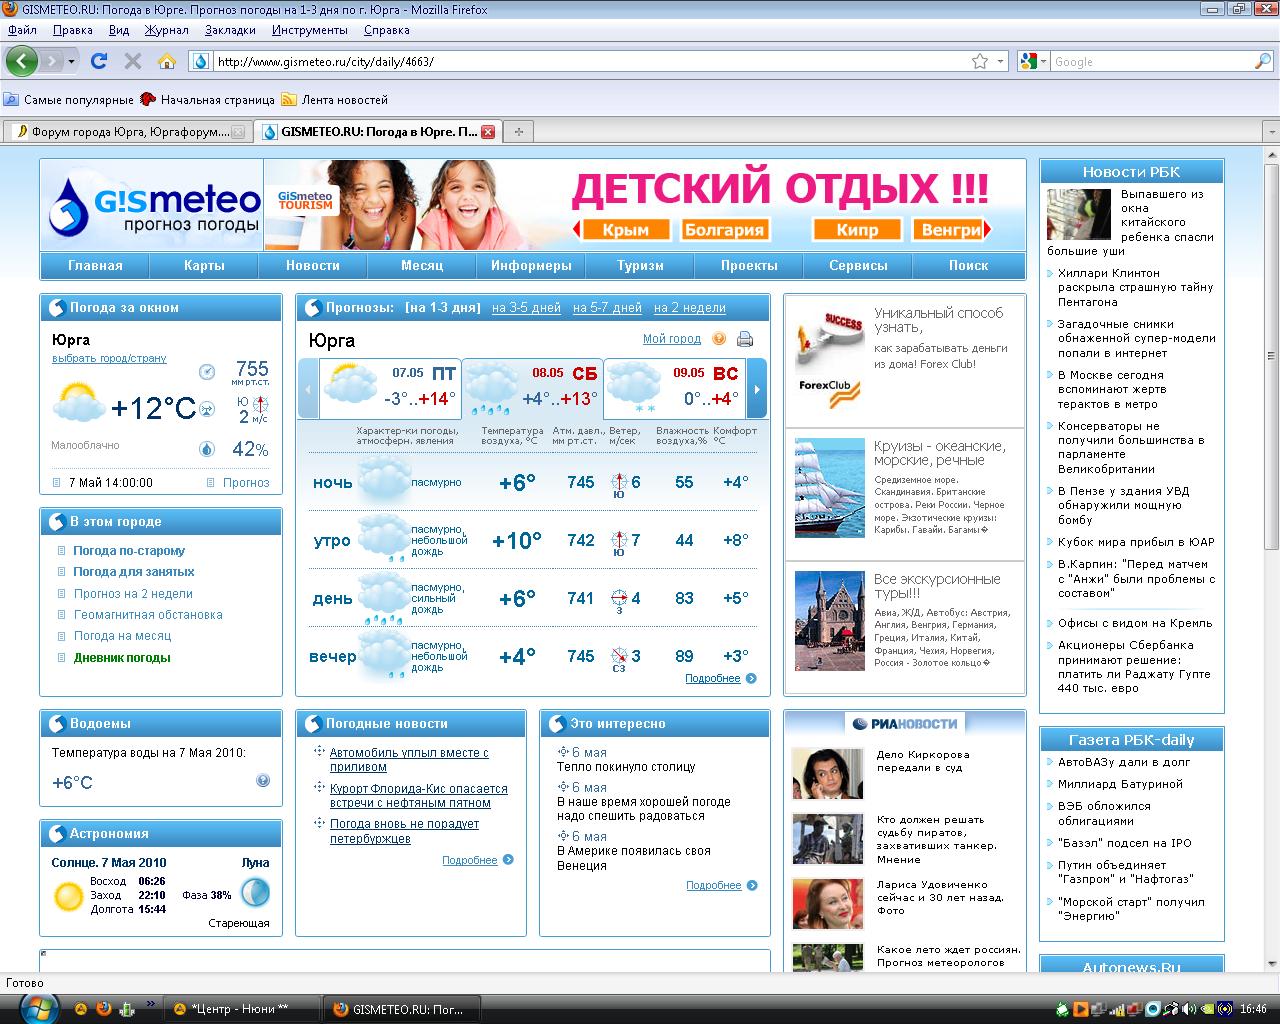Click the stop loading icon

[x=132, y=61]
